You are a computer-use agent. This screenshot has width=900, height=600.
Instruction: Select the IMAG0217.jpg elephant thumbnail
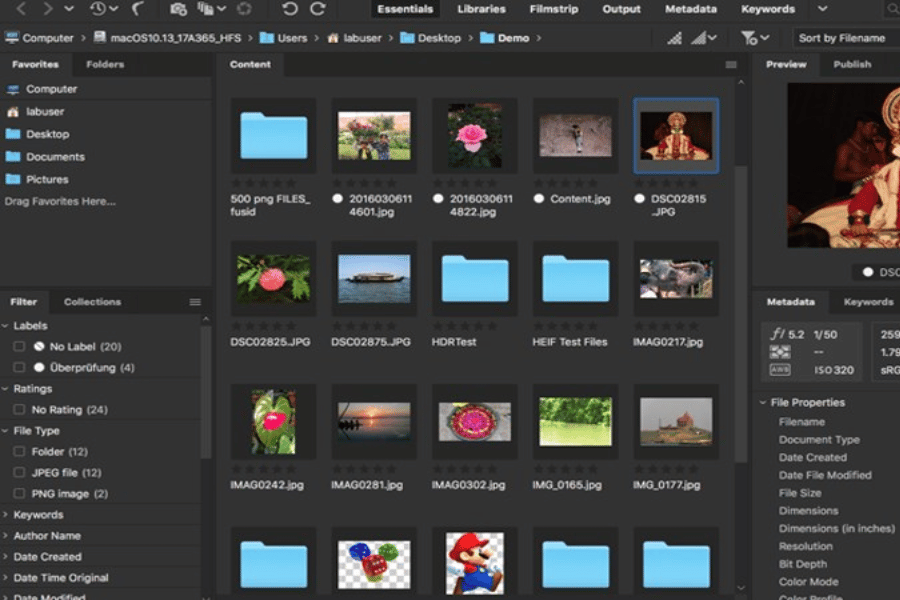point(676,279)
